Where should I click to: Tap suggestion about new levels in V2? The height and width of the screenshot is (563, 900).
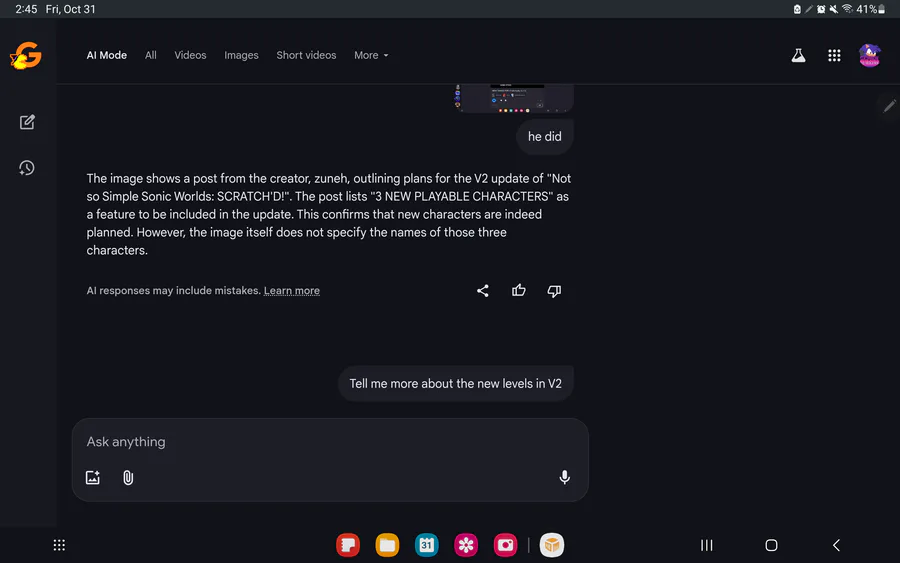[x=456, y=383]
